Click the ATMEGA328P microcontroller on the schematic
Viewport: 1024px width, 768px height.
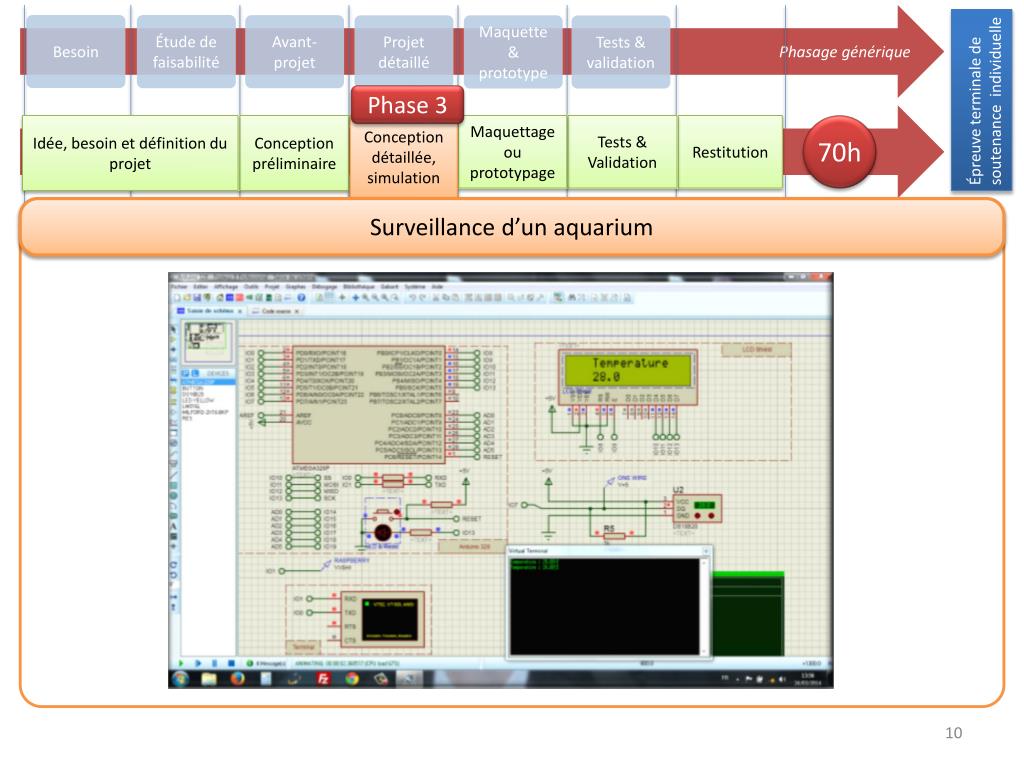tap(368, 404)
